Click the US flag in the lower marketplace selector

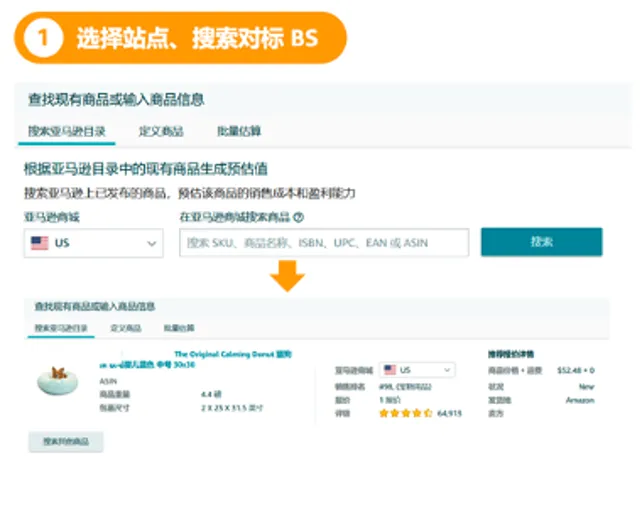(x=390, y=369)
